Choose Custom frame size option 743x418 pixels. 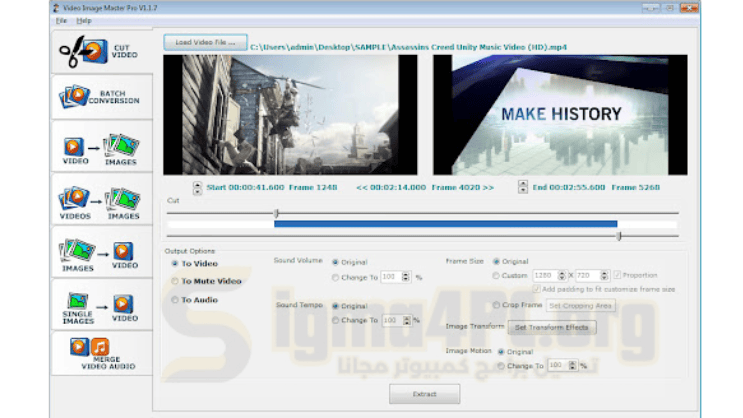[497, 275]
